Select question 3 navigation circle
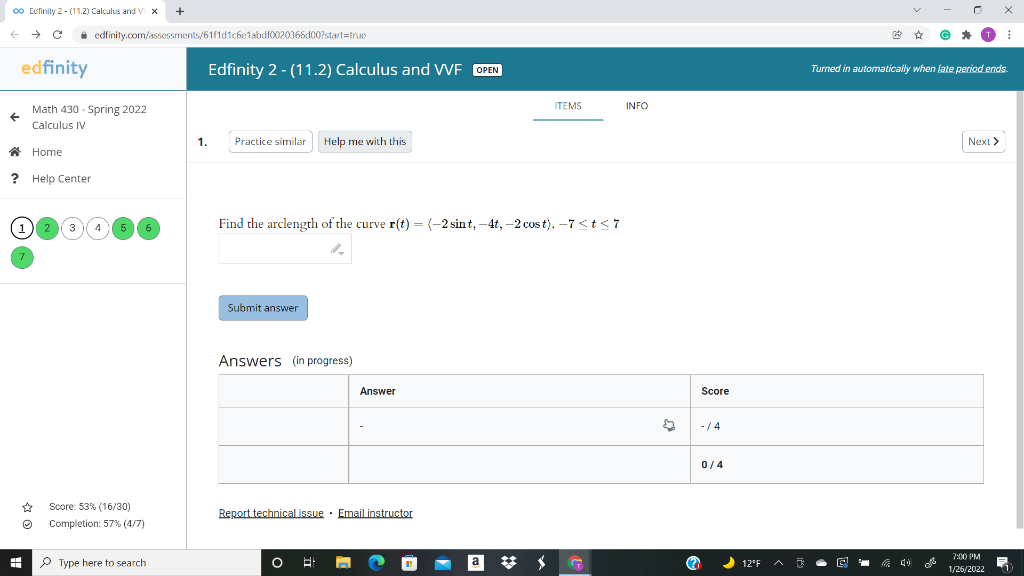The width and height of the screenshot is (1024, 576). (72, 228)
